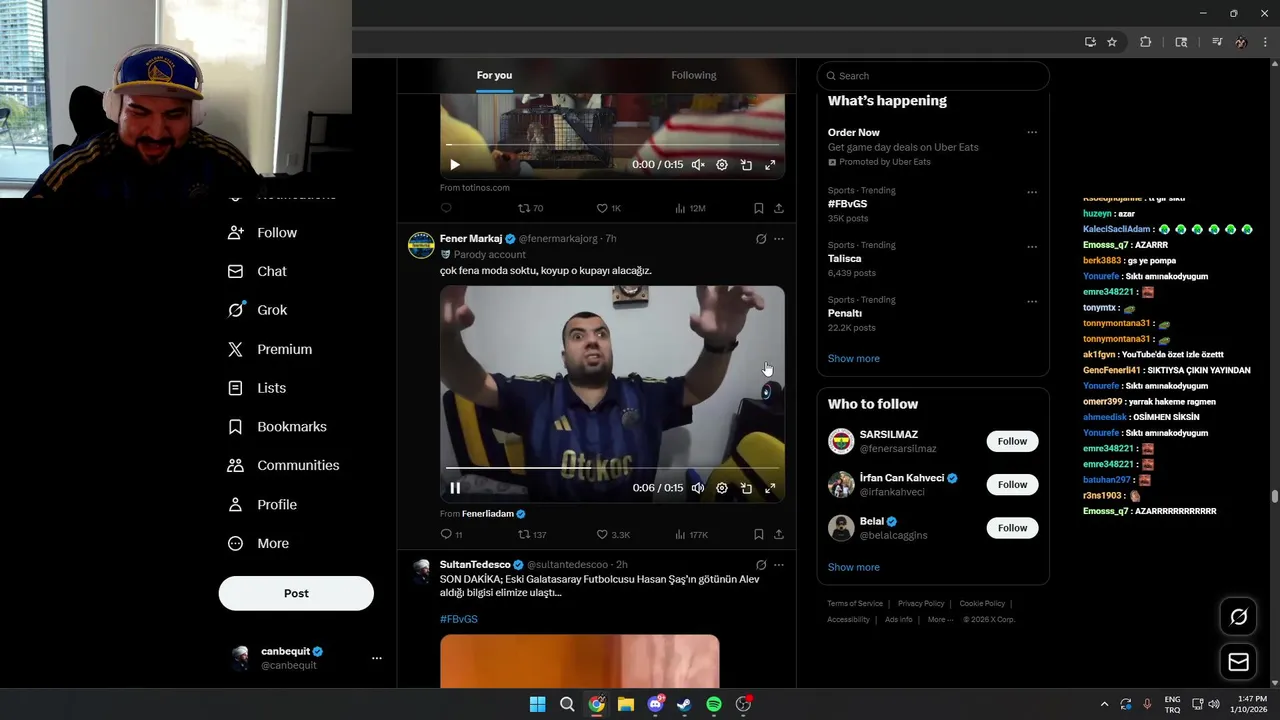Click Show more under Who to follow
Viewport: 1280px width, 720px height.
853,567
